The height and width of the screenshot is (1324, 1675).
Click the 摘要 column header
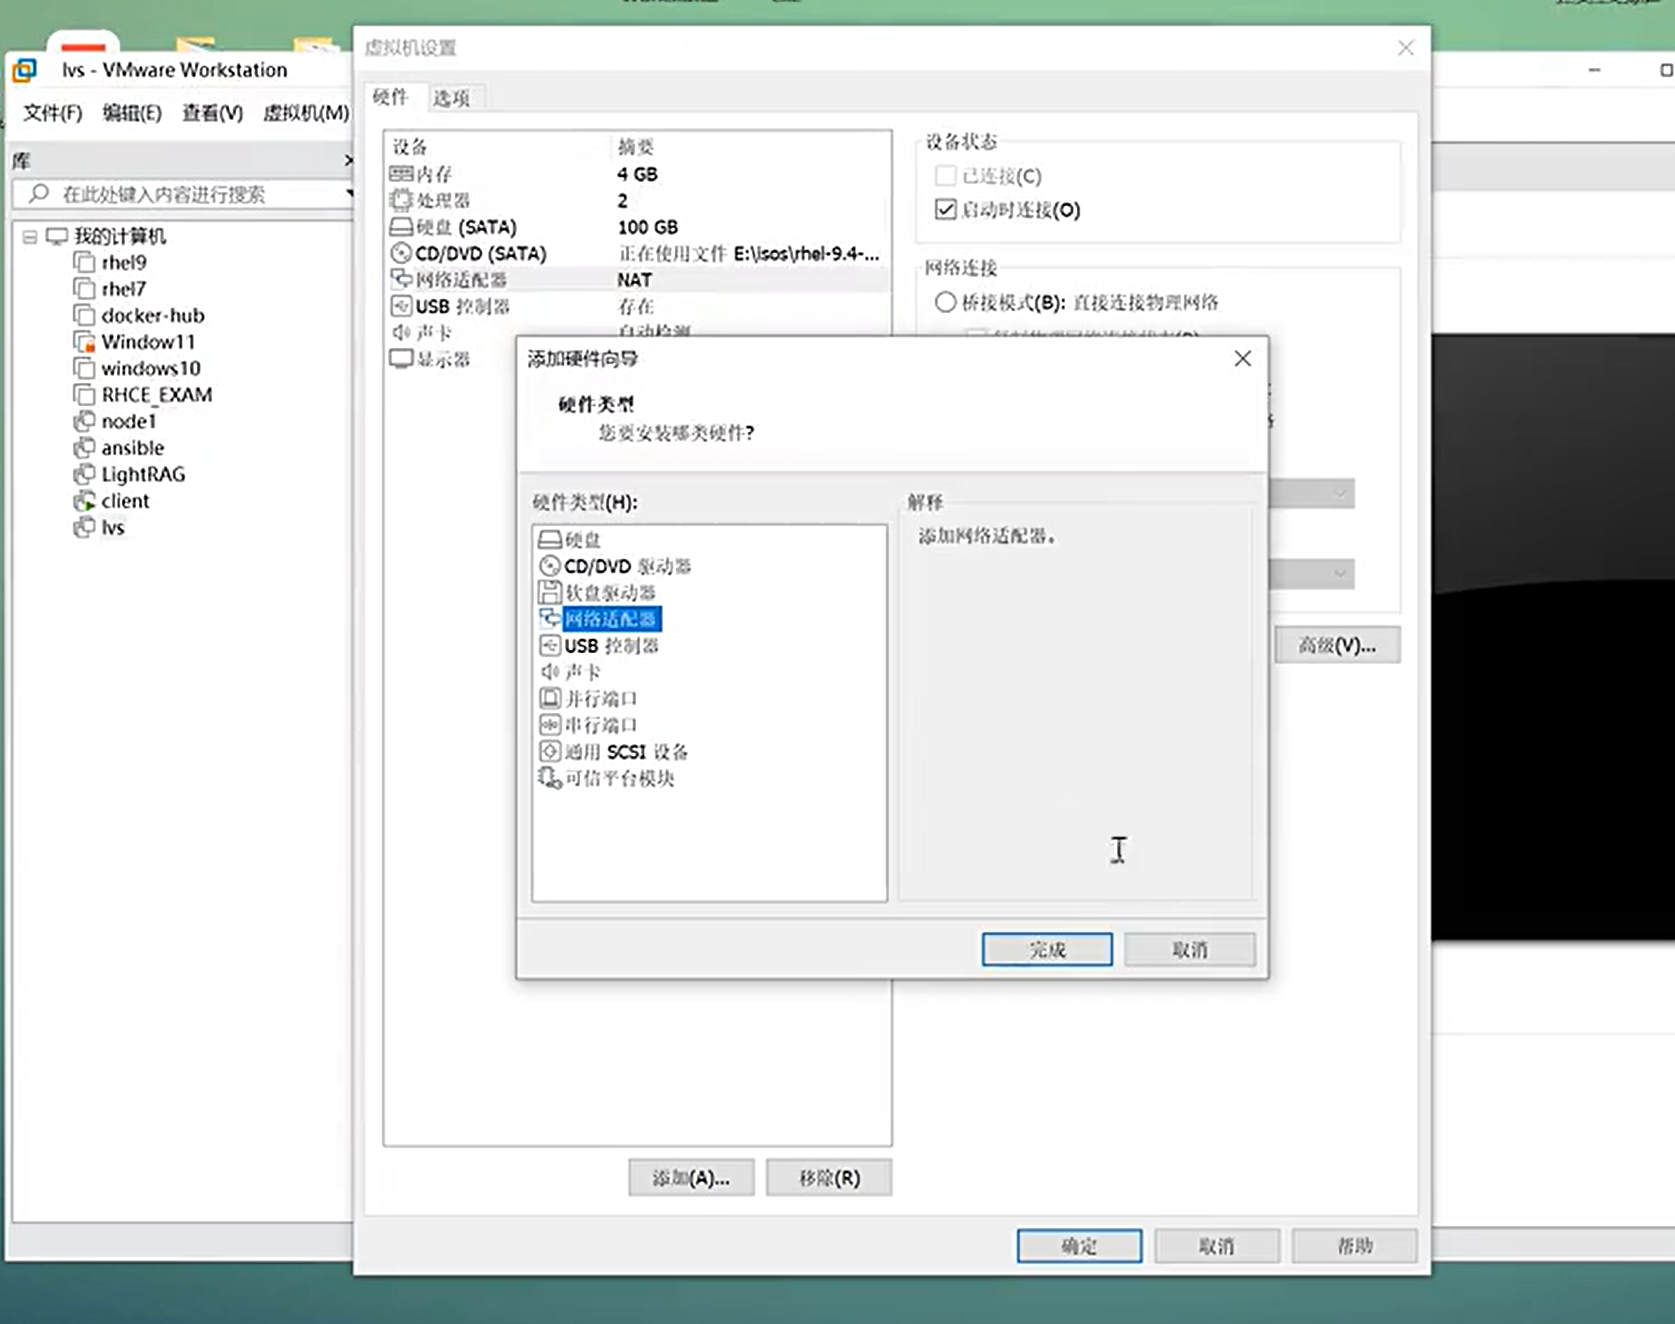point(636,147)
